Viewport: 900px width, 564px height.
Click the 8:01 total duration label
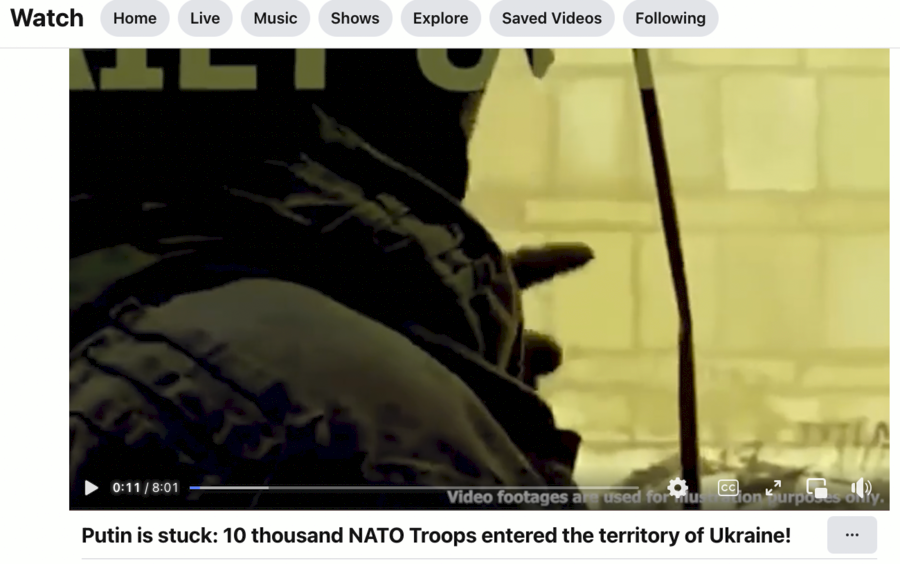click(165, 488)
